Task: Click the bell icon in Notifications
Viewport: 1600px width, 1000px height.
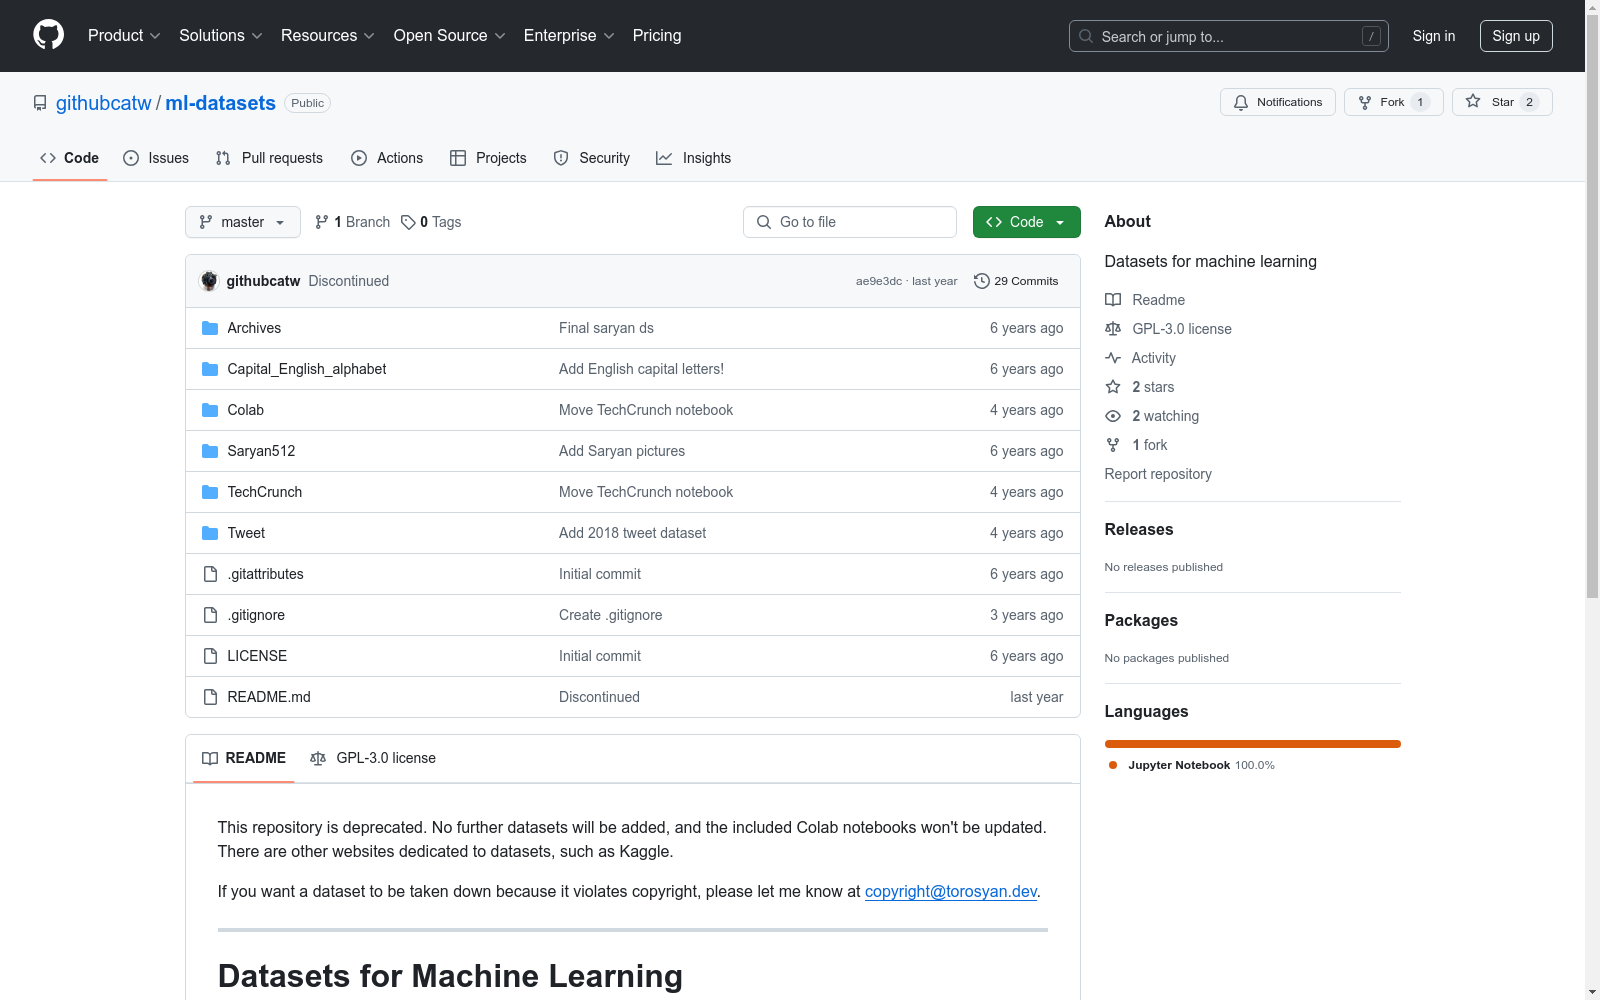Action: pos(1241,102)
